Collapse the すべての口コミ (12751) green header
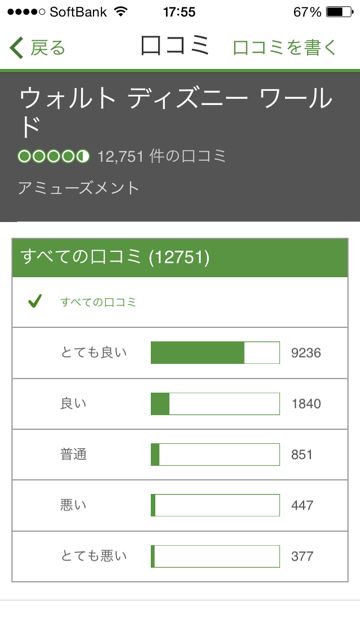Viewport: 360px width, 640px height. [x=180, y=258]
